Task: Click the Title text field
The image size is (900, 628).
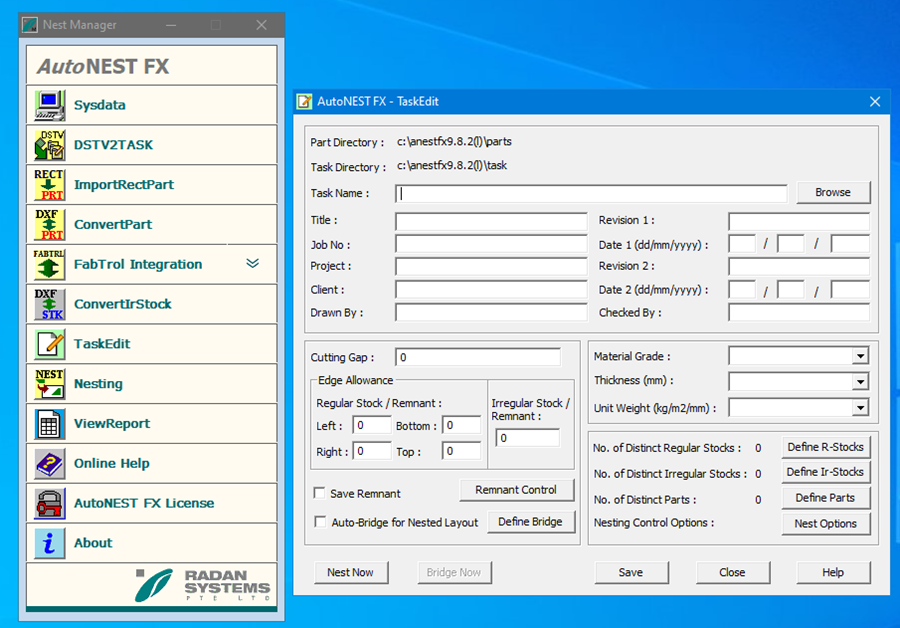Action: point(491,221)
